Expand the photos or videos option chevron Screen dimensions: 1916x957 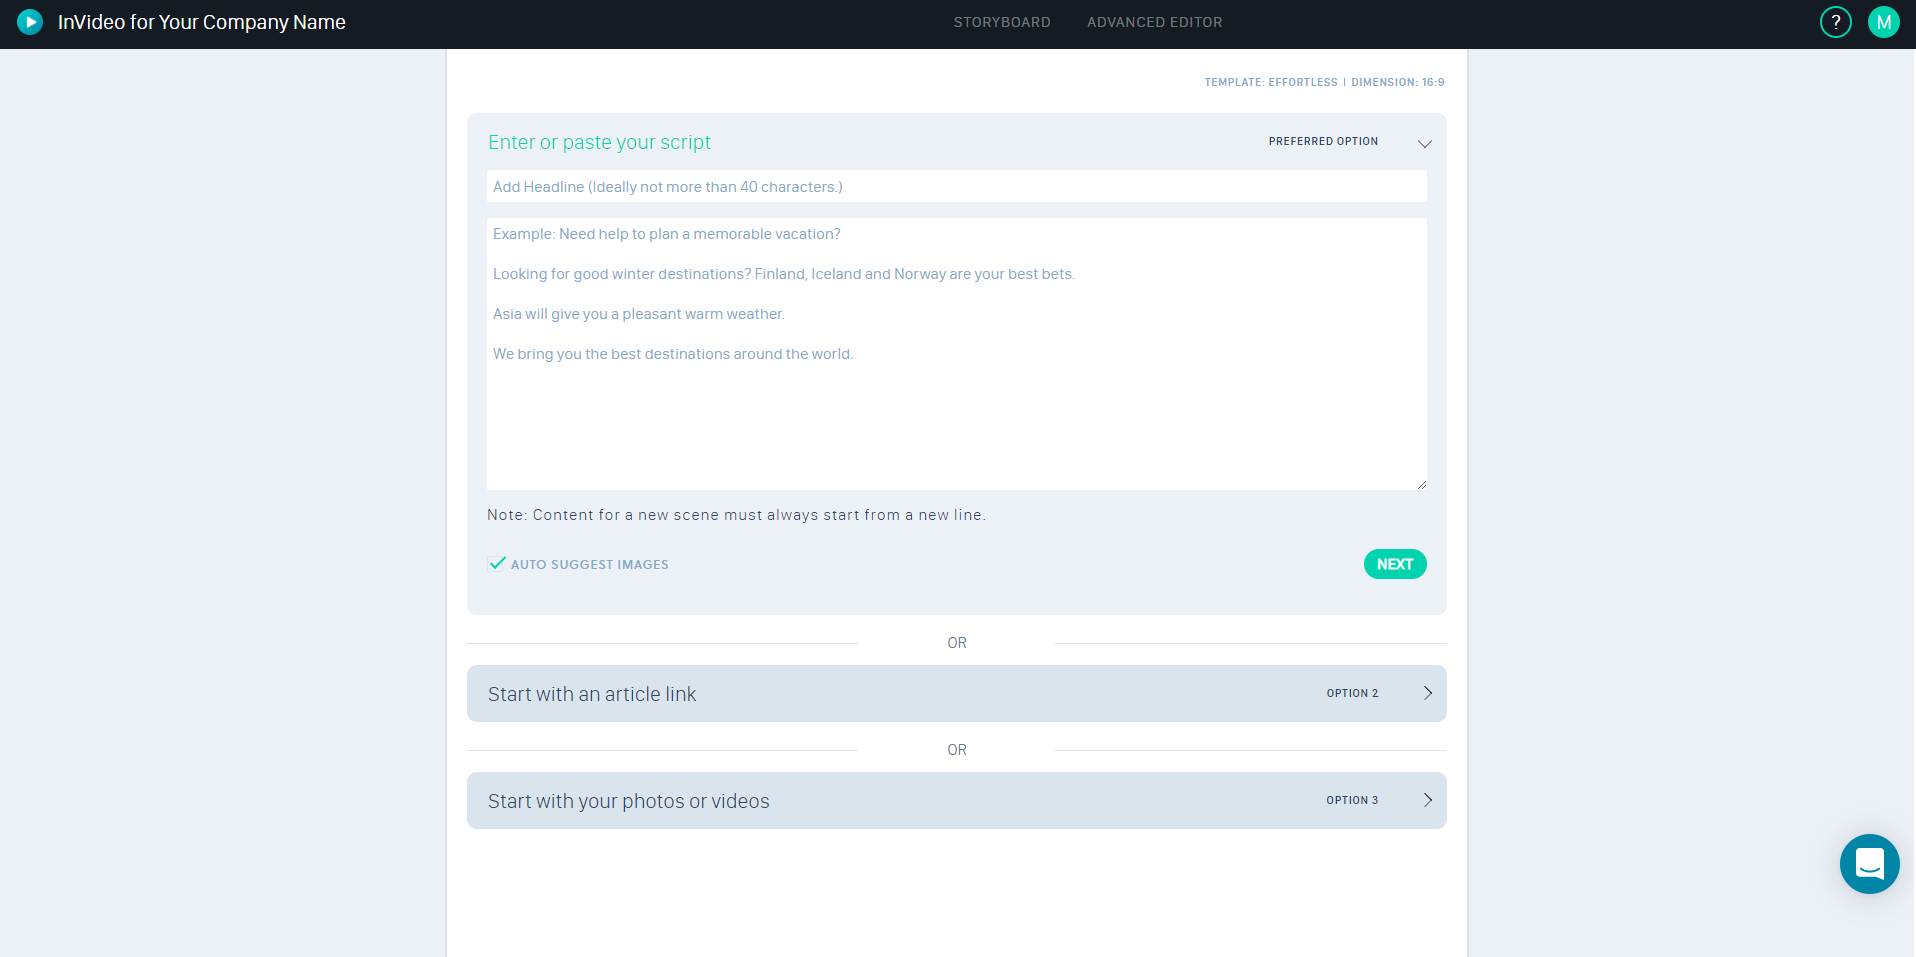pos(1427,800)
